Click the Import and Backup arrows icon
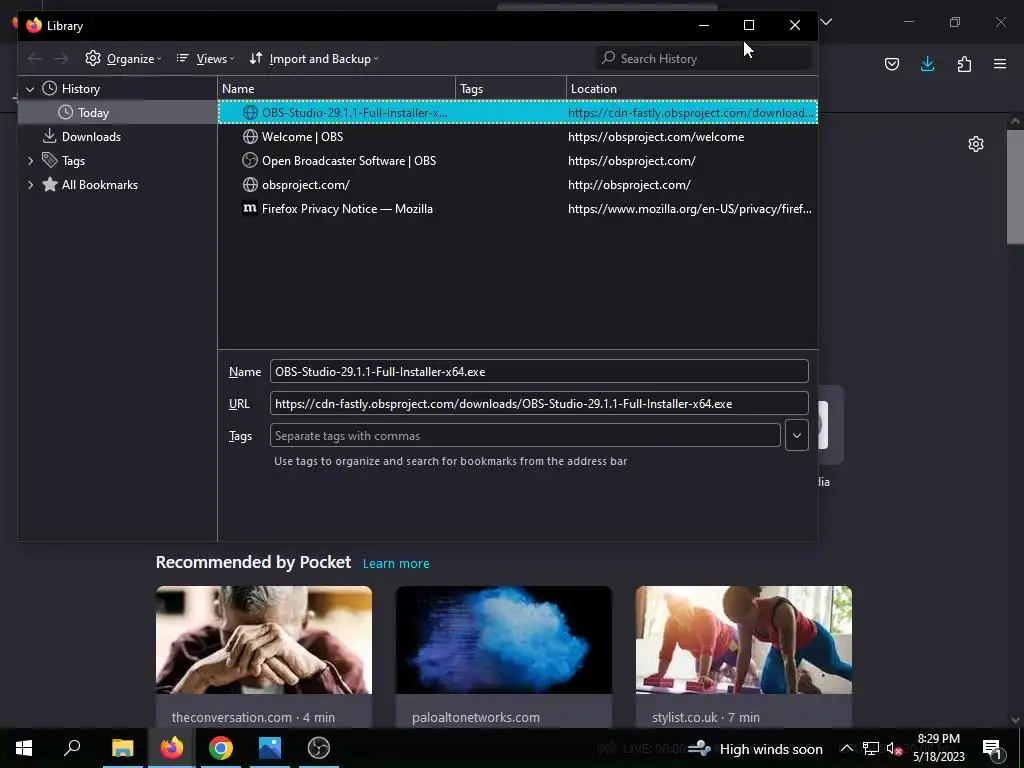Image resolution: width=1024 pixels, height=768 pixels. 256,58
